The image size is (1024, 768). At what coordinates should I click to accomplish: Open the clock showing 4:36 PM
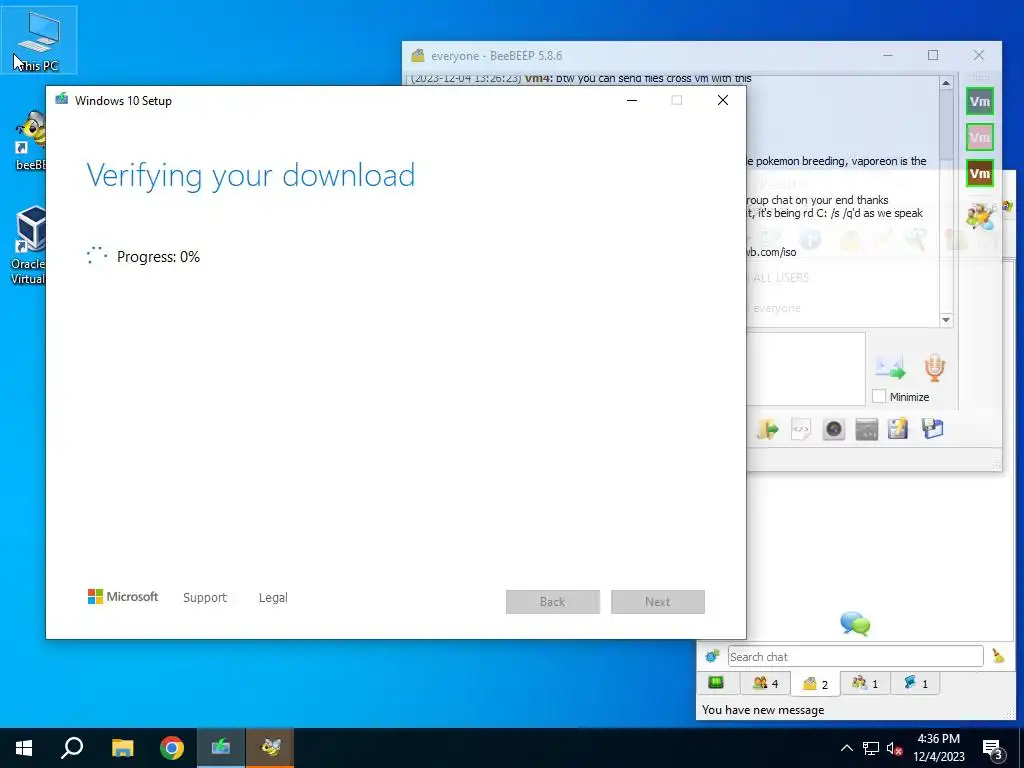[x=938, y=748]
